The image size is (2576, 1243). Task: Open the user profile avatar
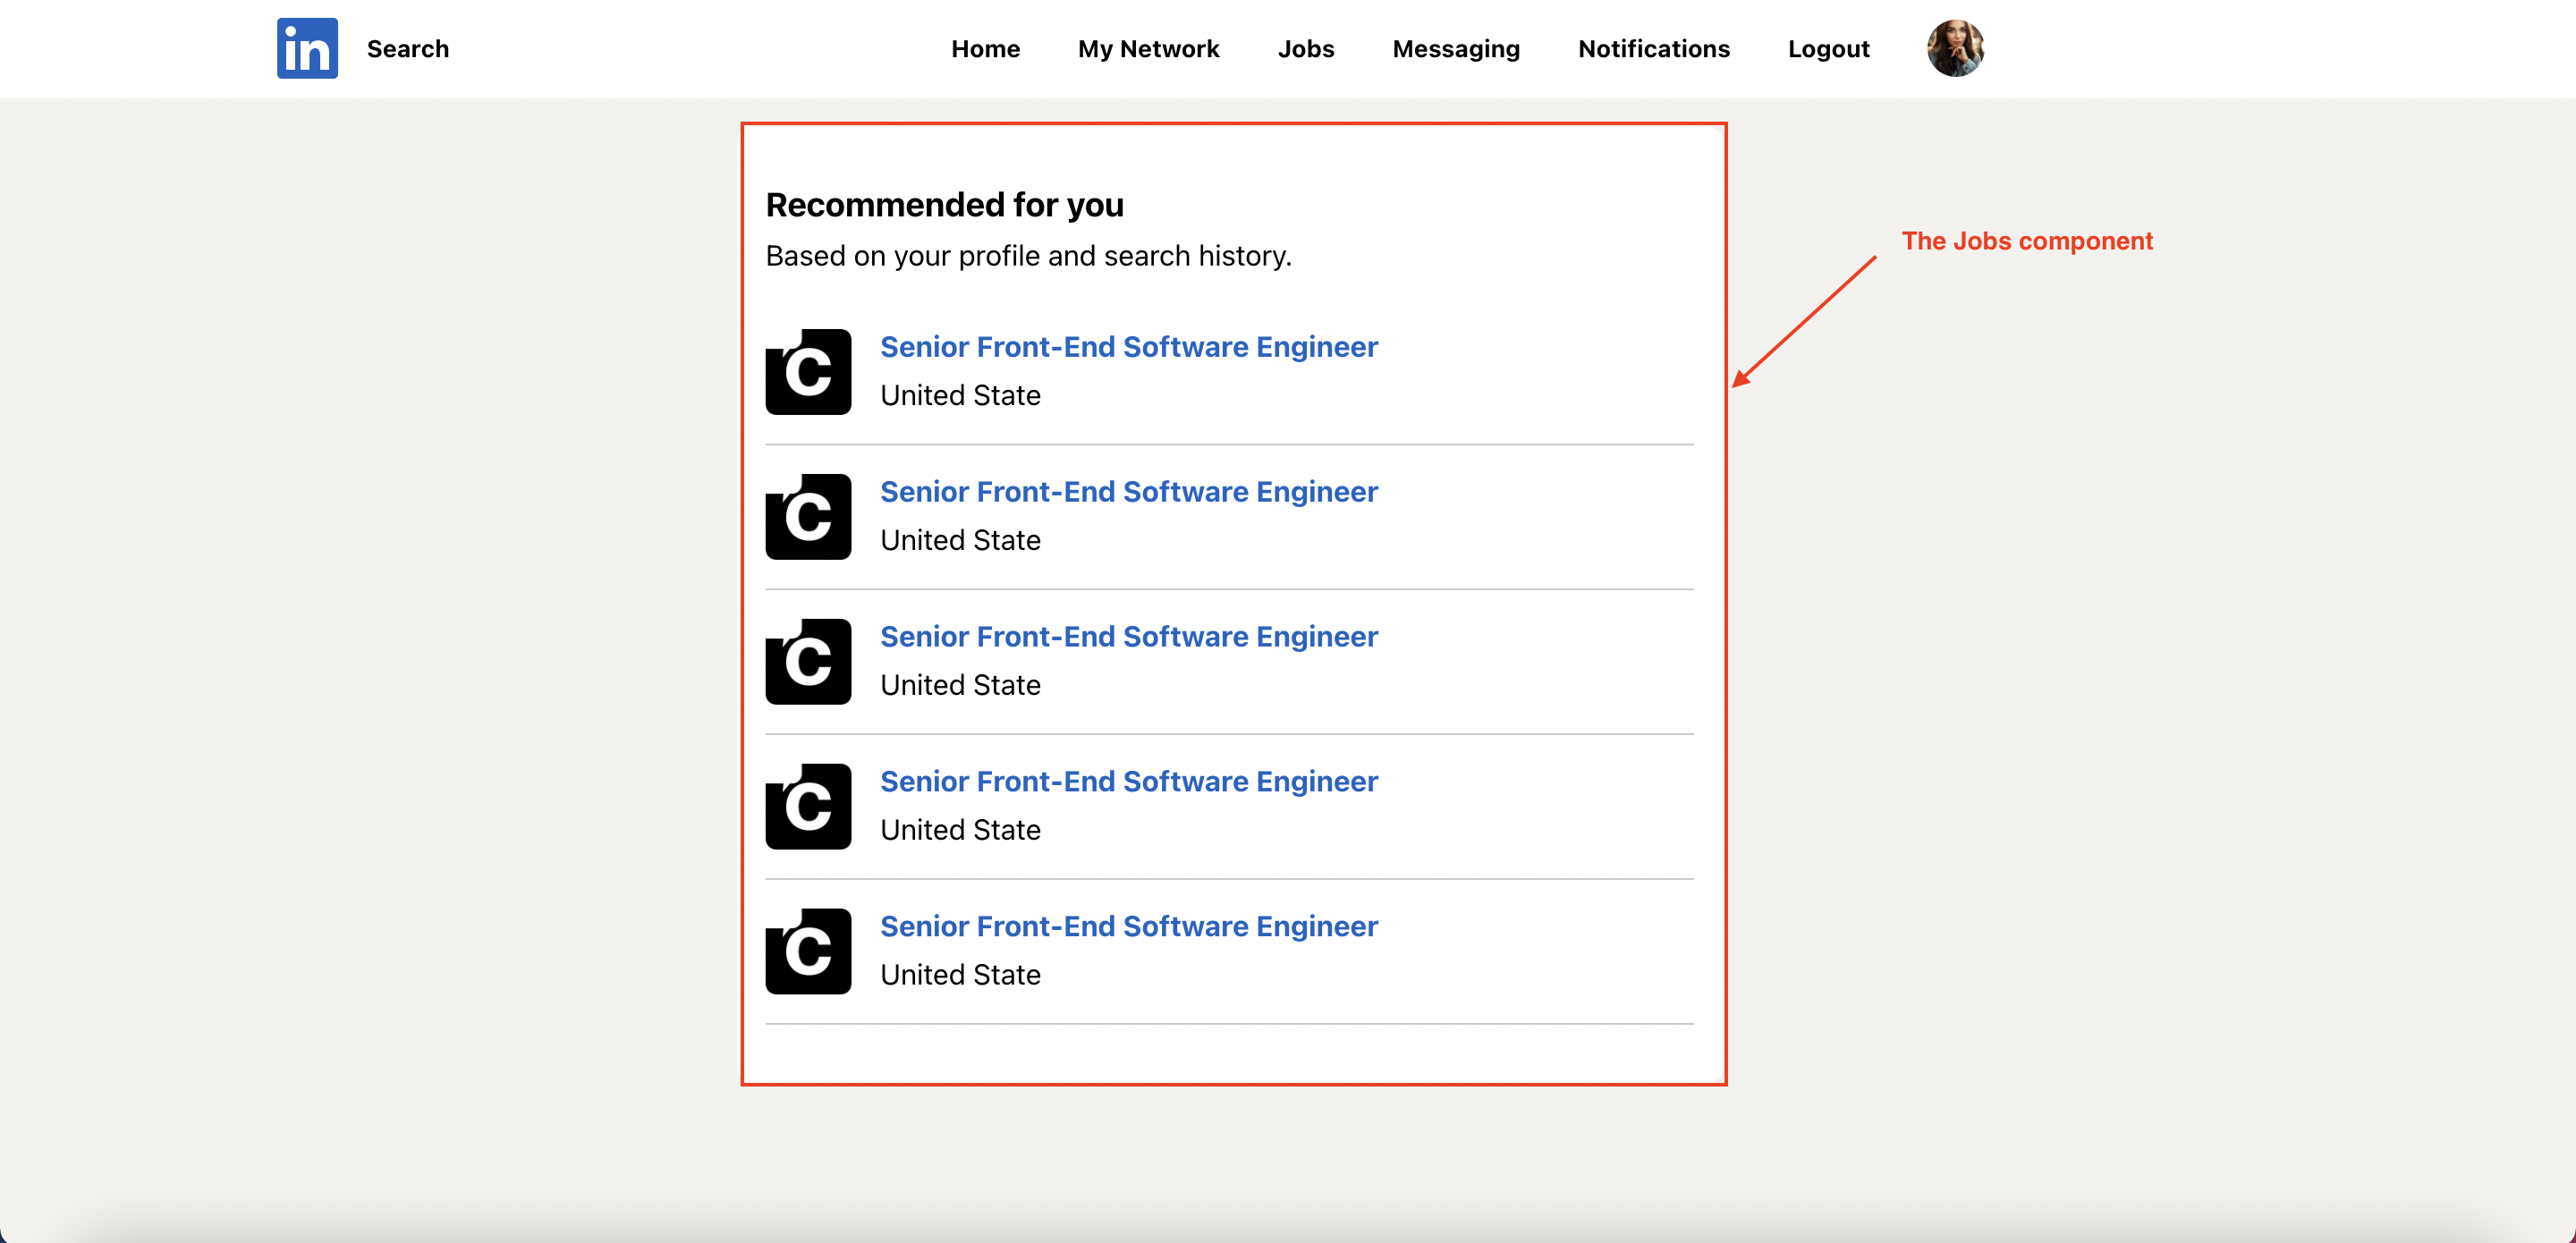point(1955,48)
